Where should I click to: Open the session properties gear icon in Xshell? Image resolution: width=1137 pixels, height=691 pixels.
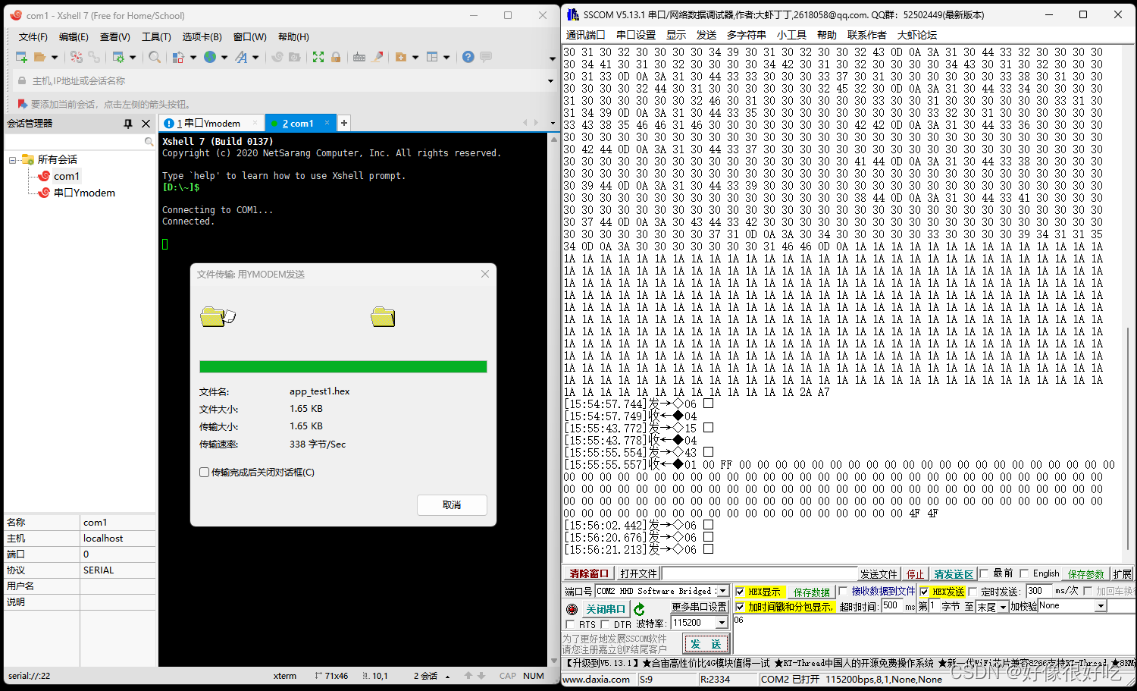pos(118,57)
